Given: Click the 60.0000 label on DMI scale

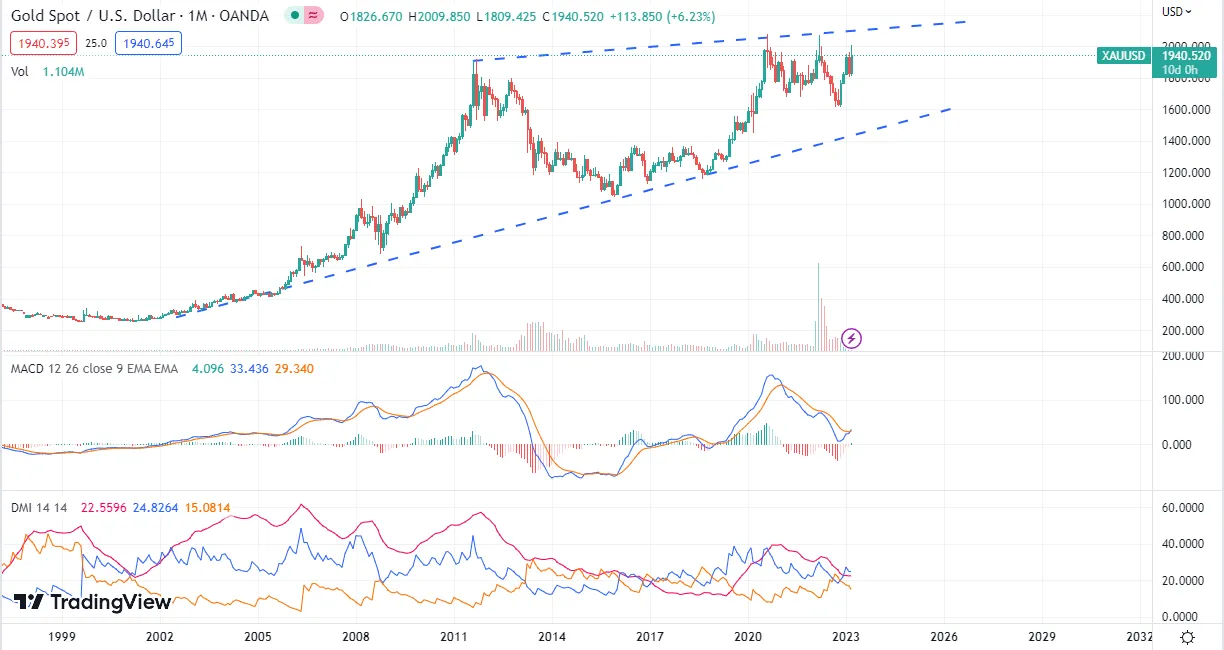Looking at the screenshot, I should click(x=1185, y=508).
